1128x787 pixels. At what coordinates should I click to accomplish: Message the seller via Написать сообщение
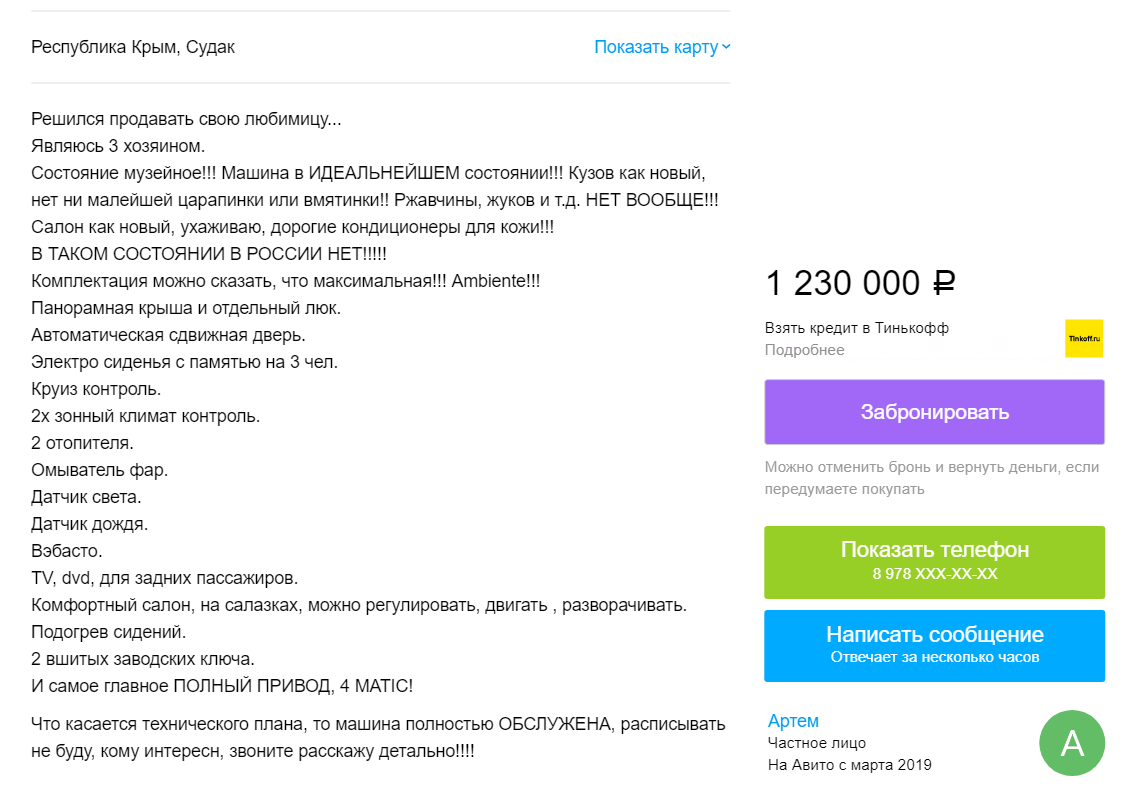click(x=934, y=633)
